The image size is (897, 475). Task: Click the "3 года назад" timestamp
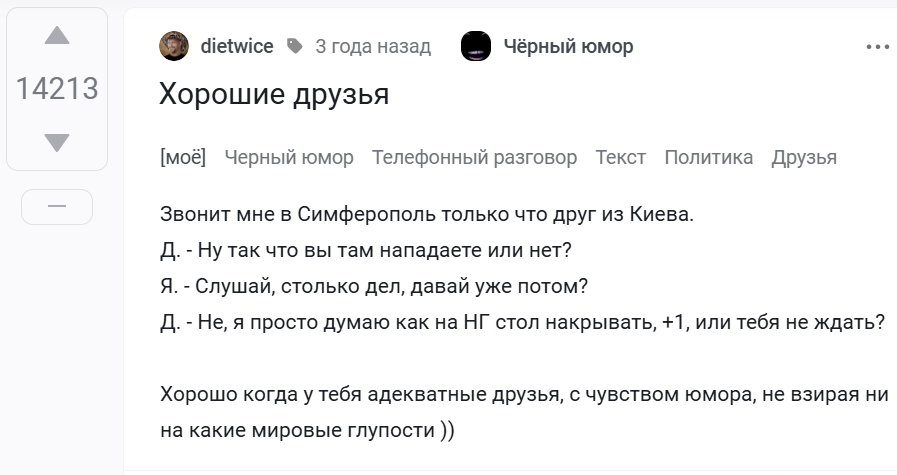(373, 46)
